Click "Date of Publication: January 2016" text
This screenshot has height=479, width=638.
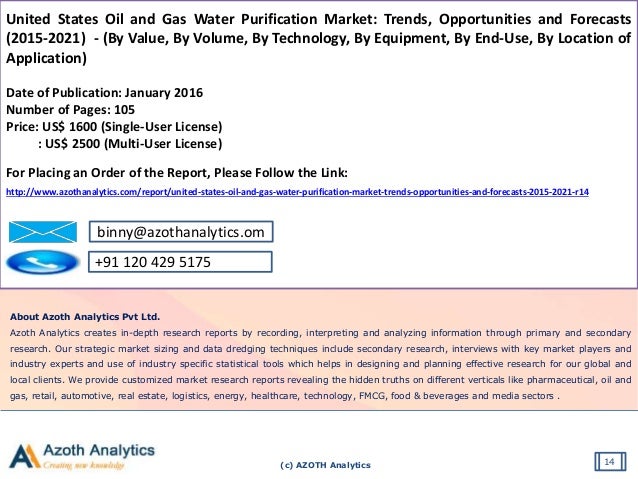tap(104, 93)
